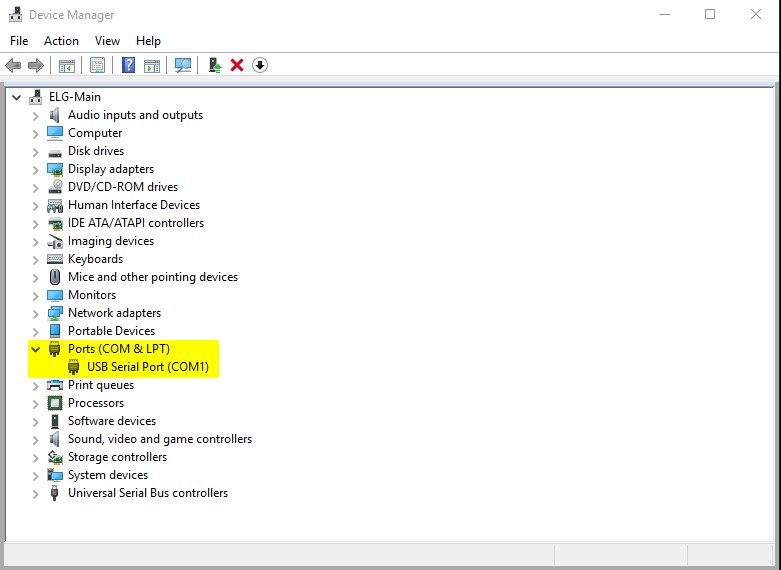Expand the Universal Serial Bus controllers node
The image size is (781, 570).
tap(36, 493)
